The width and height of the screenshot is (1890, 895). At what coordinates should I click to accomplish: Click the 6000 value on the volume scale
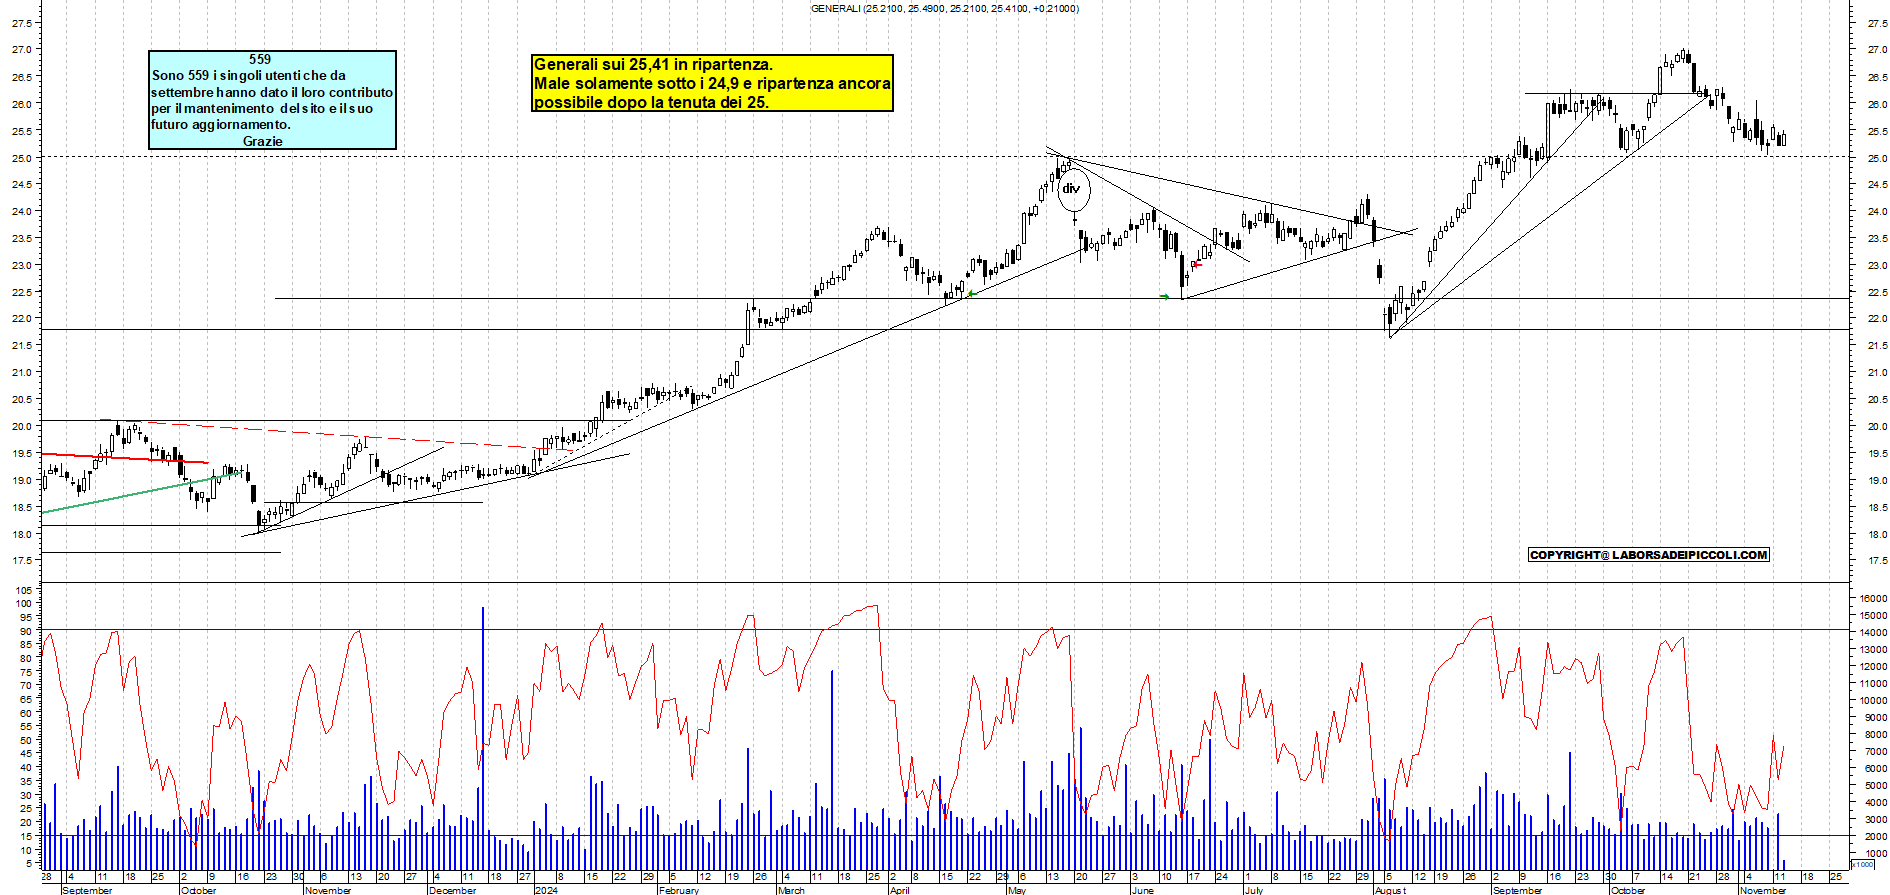pos(1875,768)
